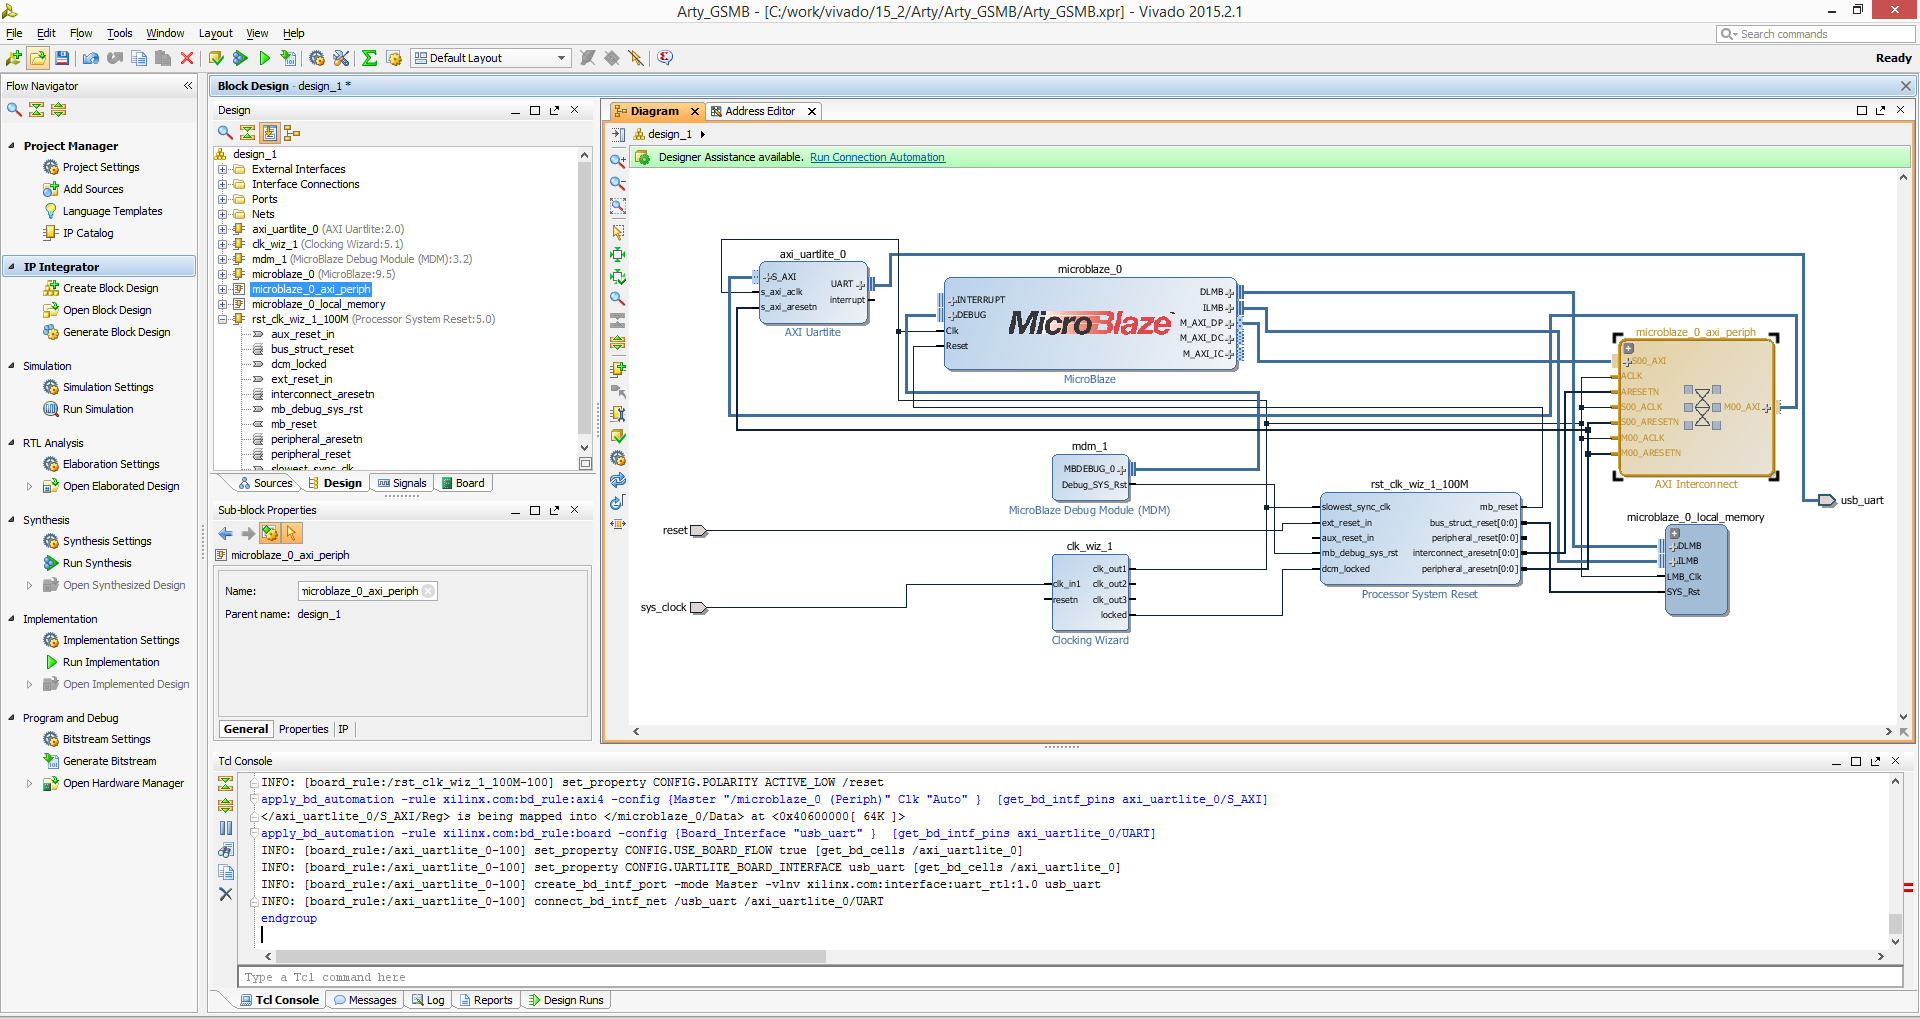Click the Tcl Console horizontal scrollbar
Viewport: 1920px width, 1019px height.
(551, 956)
